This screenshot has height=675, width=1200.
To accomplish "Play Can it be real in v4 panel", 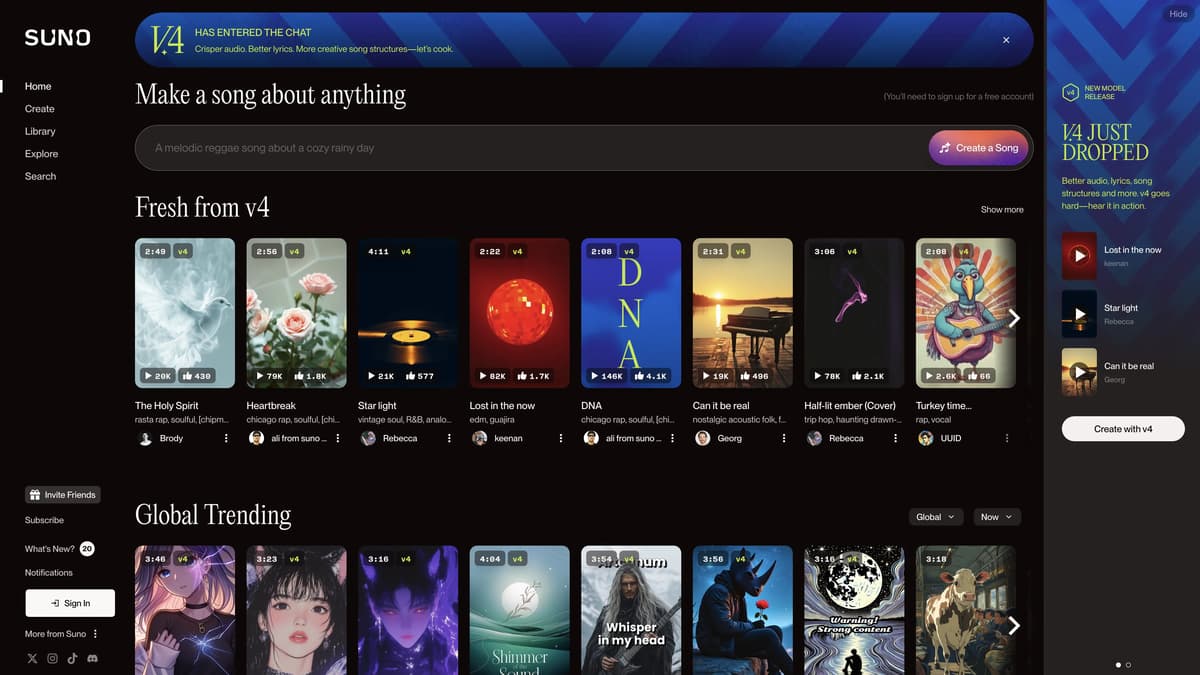I will pyautogui.click(x=1079, y=372).
